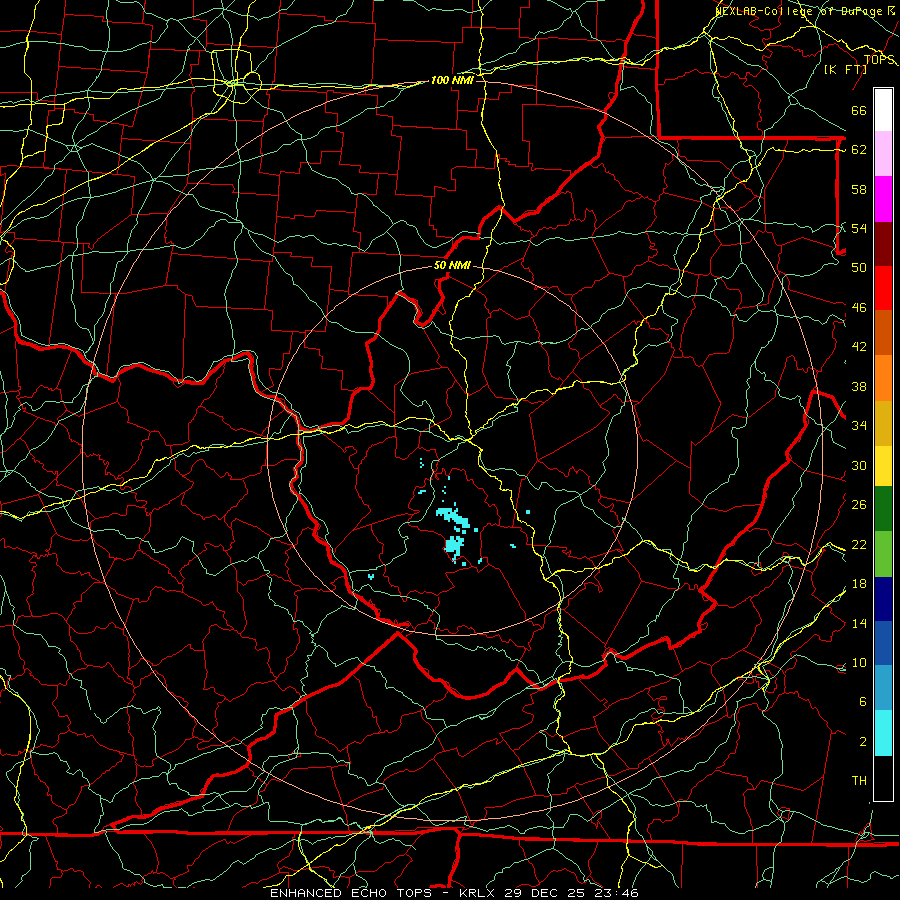Click the TOPS legend heading
Screen dimensions: 900x900
coord(879,60)
